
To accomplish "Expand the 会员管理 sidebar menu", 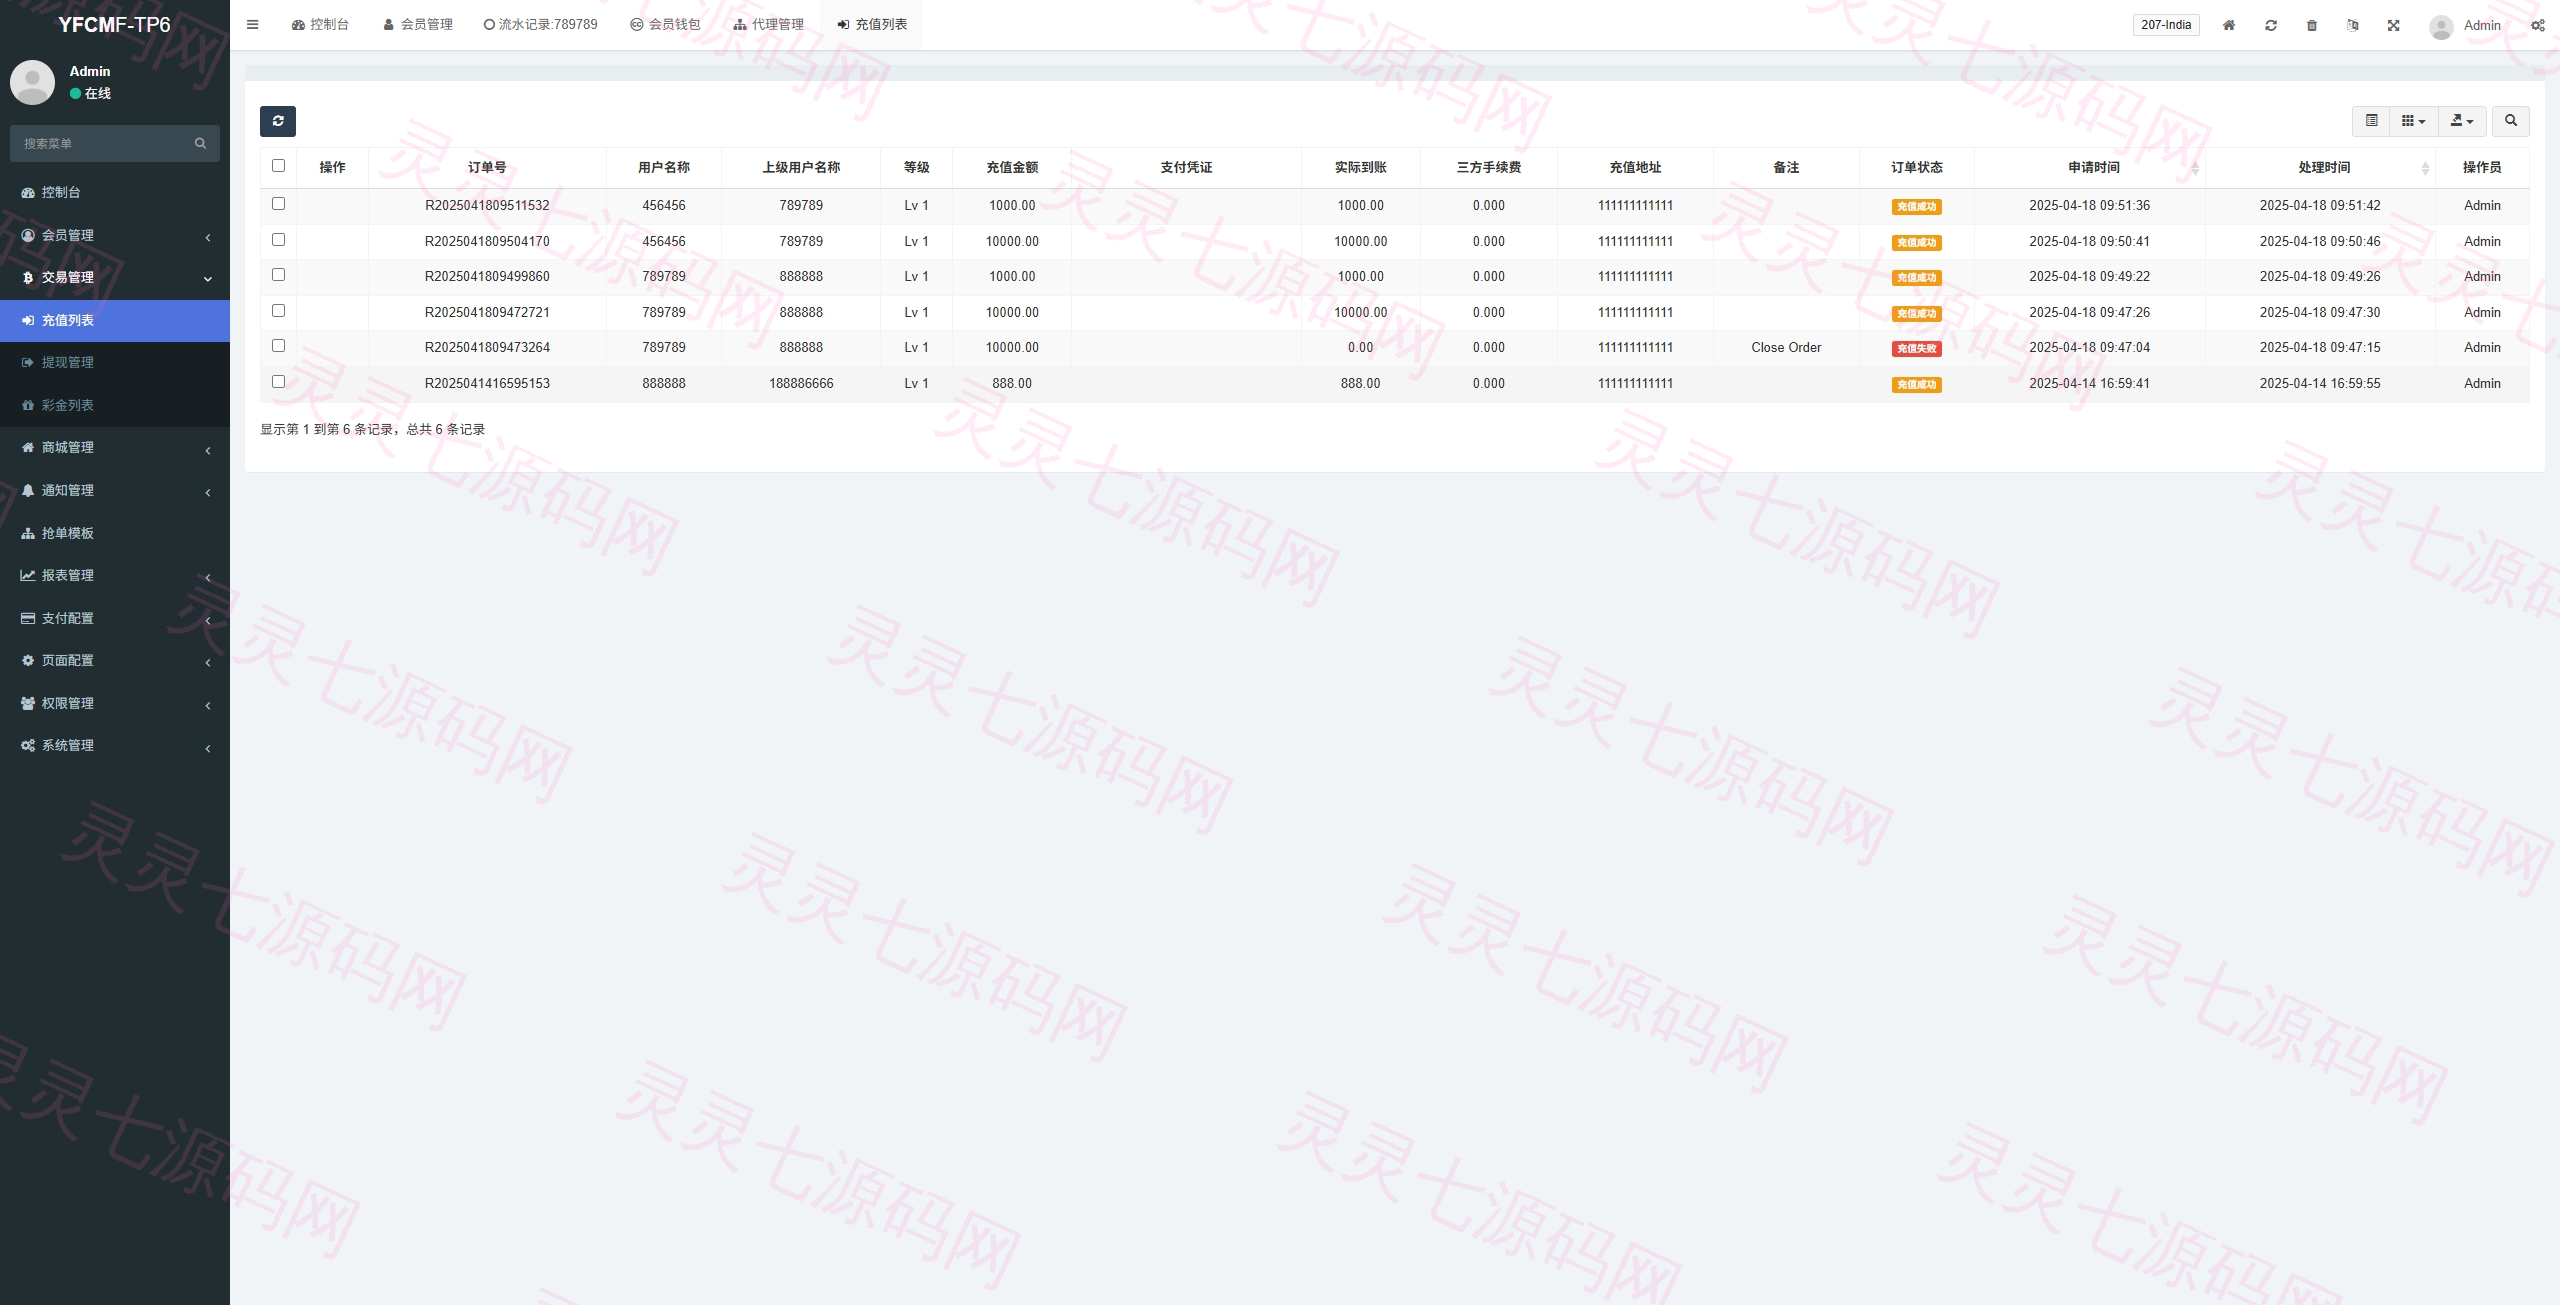I will pos(115,235).
